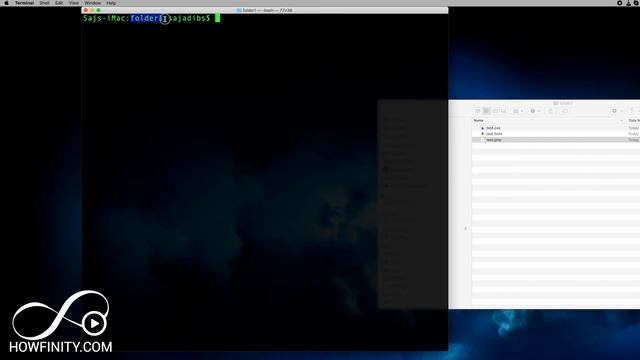Click the highlighted folder1 text in Terminal prompt
Image resolution: width=640 pixels, height=360 pixels.
147,18
